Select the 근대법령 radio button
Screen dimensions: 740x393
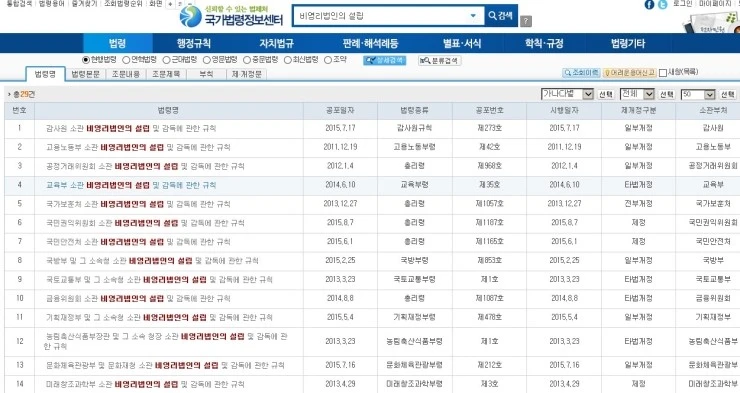(x=166, y=60)
